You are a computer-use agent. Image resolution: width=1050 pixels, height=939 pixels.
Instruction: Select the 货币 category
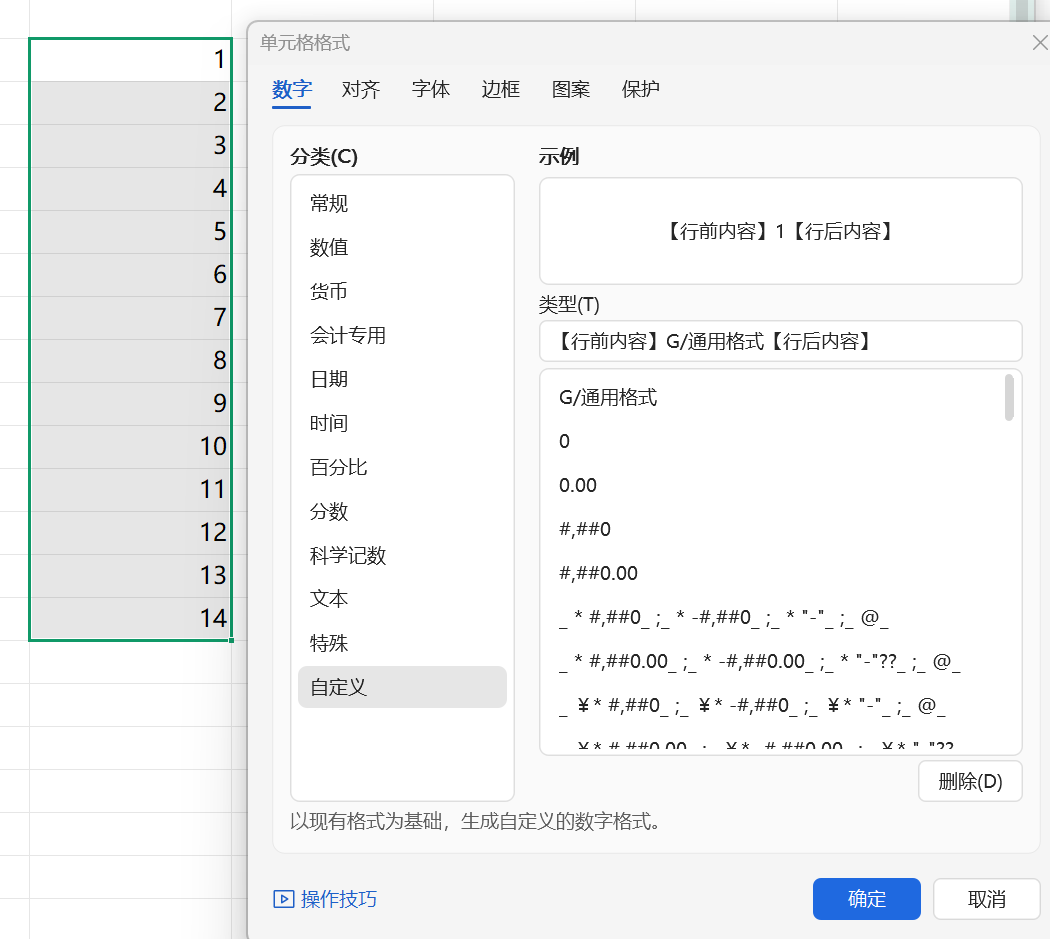point(329,292)
